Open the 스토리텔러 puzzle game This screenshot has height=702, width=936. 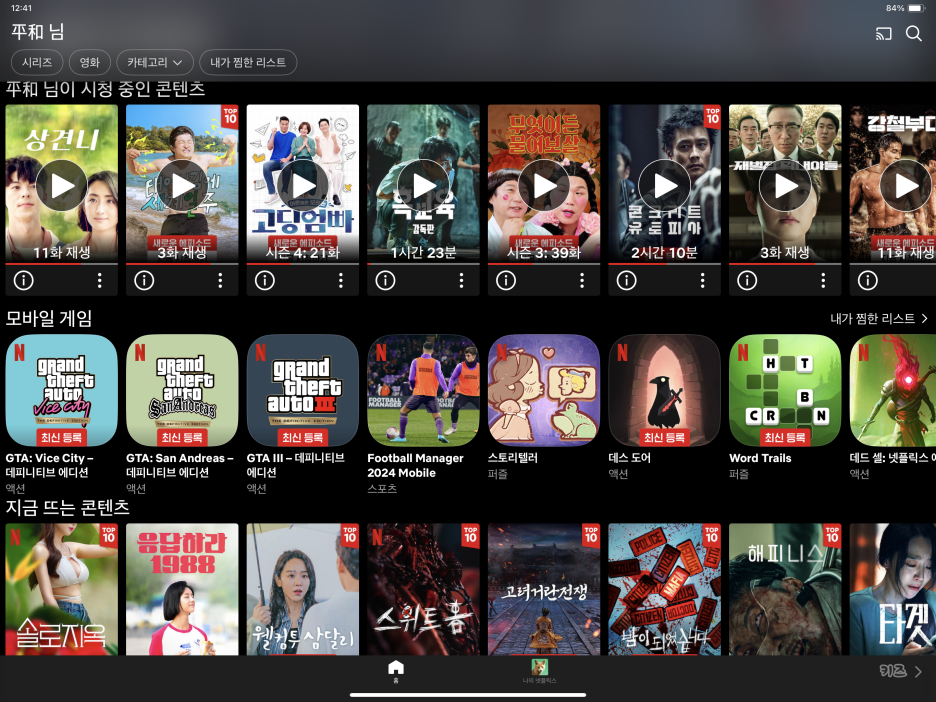[x=544, y=390]
